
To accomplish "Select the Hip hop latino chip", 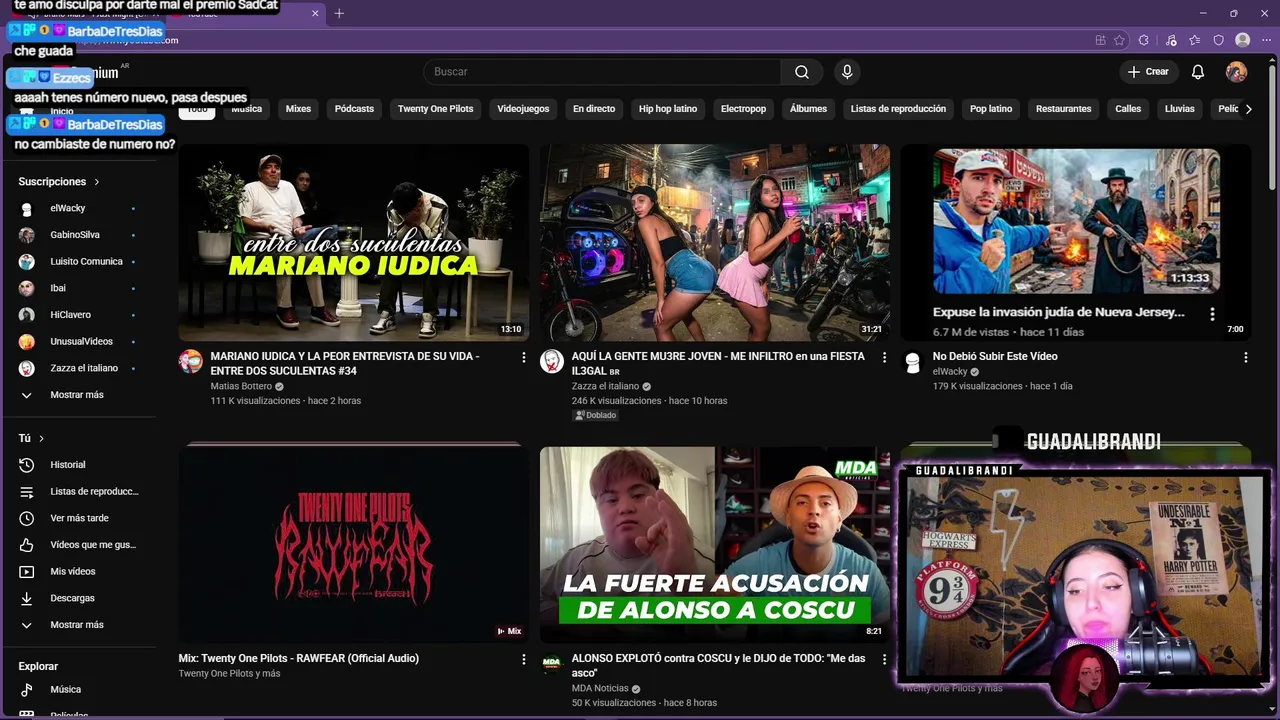I will click(668, 109).
